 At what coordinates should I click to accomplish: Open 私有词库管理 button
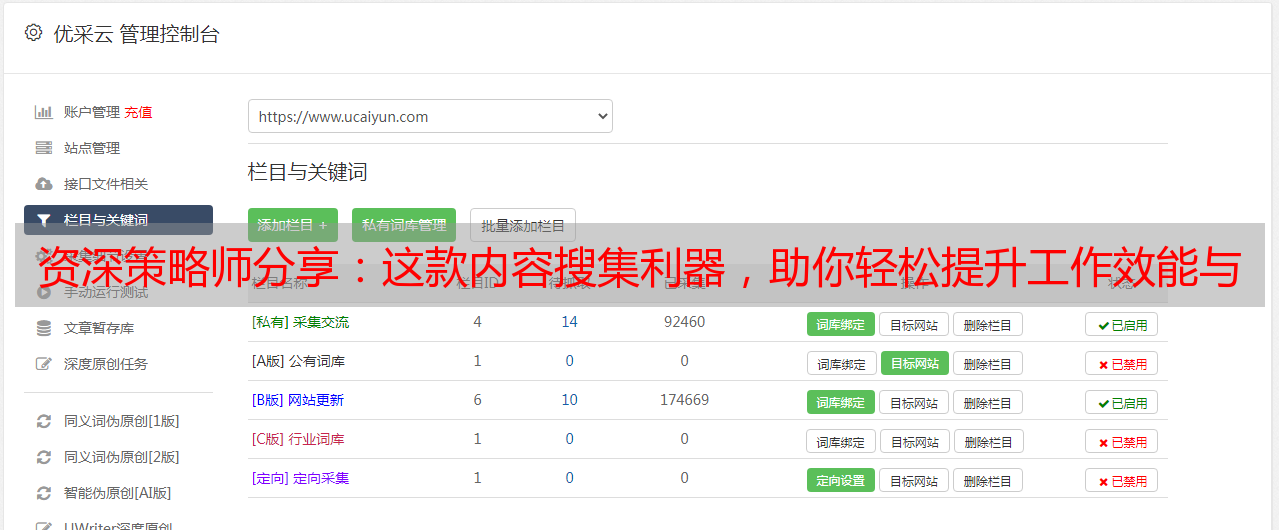click(404, 225)
